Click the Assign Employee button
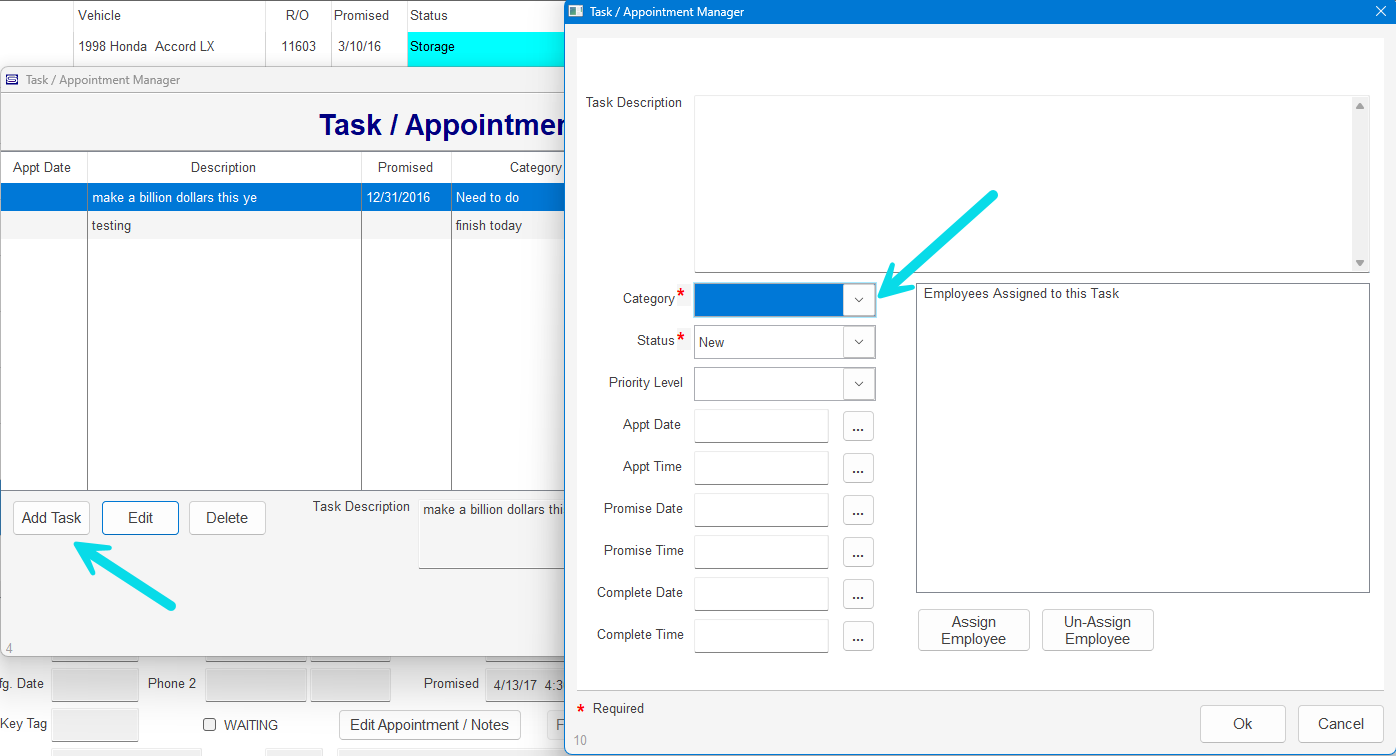The width and height of the screenshot is (1396, 756). 973,630
